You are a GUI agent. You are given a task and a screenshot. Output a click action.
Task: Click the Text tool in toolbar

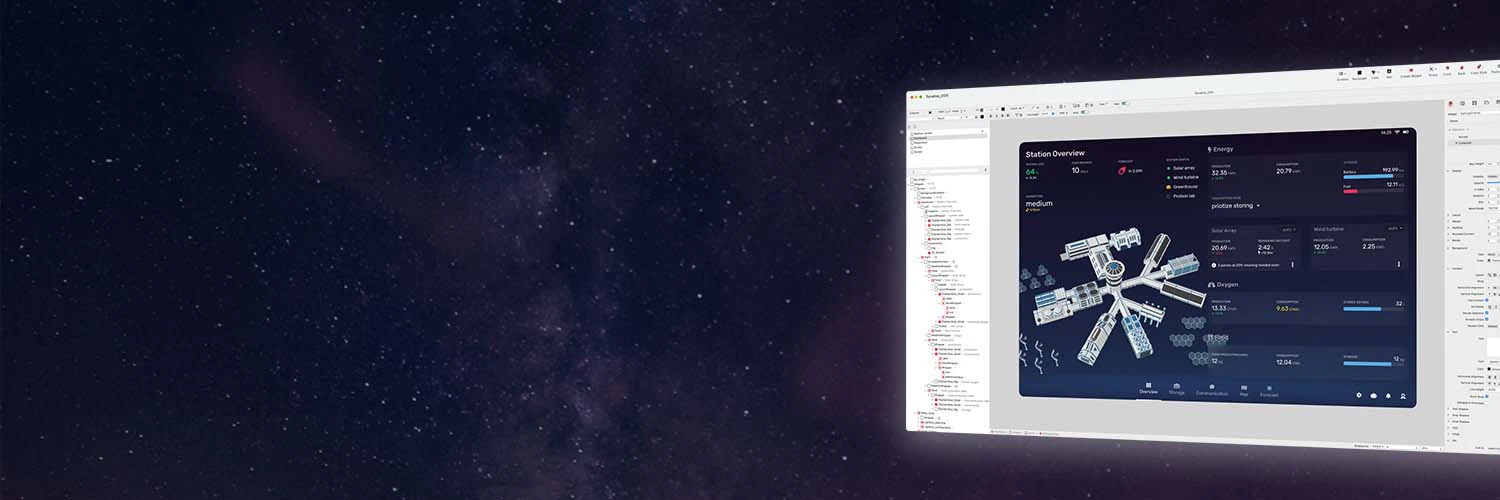click(x=1389, y=73)
